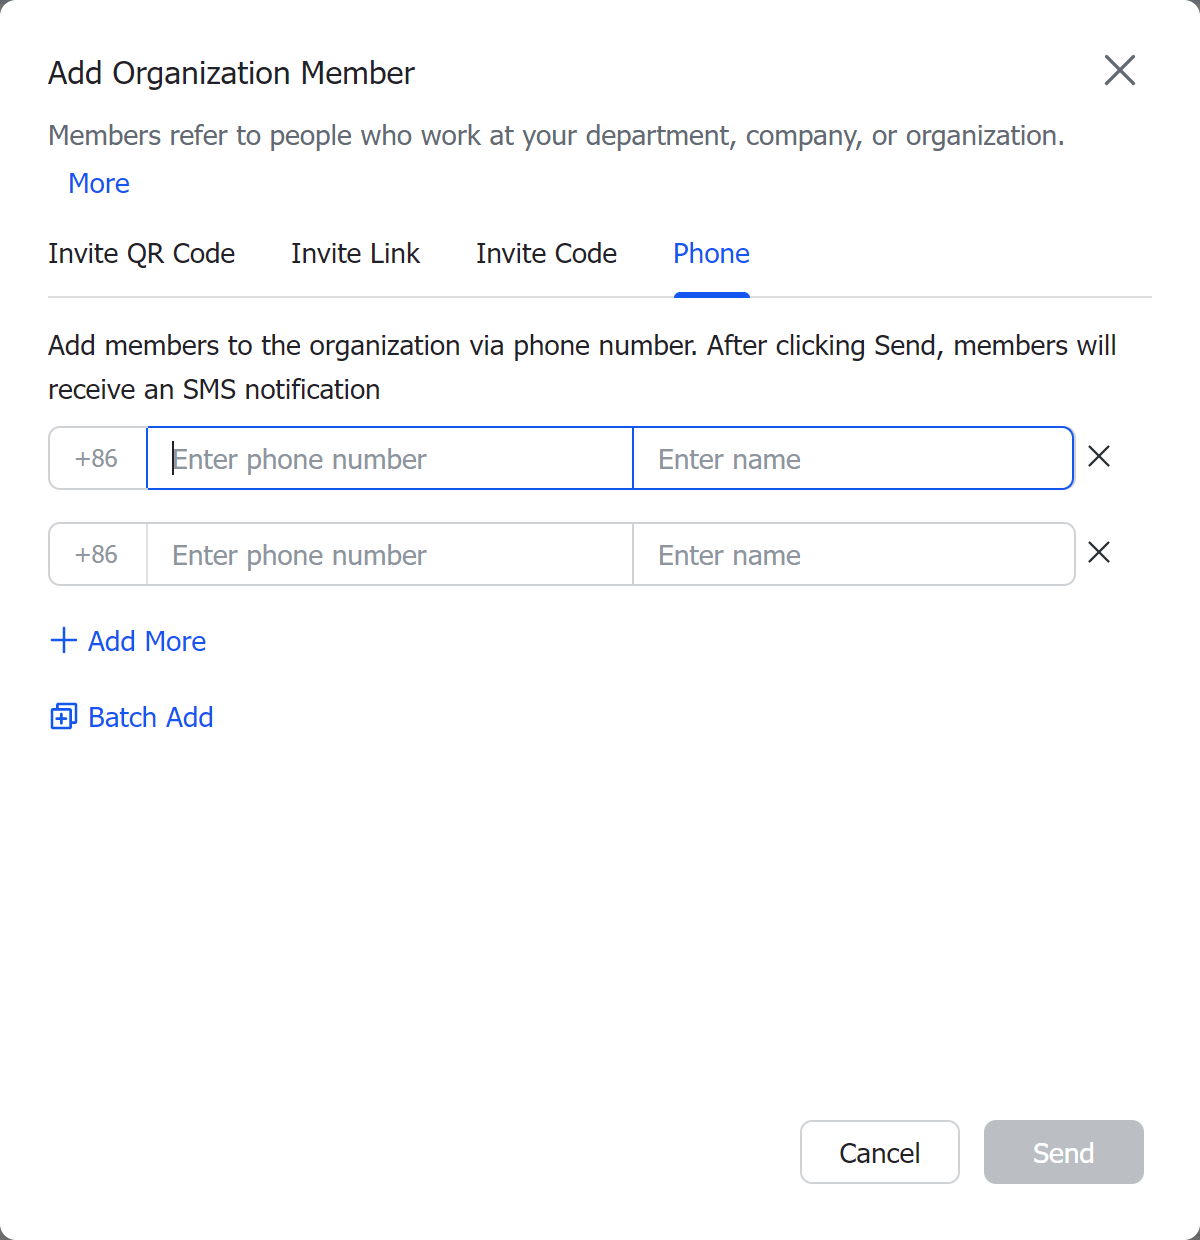Image resolution: width=1200 pixels, height=1240 pixels.
Task: Switch to the Invite Code tab
Action: [x=546, y=254]
